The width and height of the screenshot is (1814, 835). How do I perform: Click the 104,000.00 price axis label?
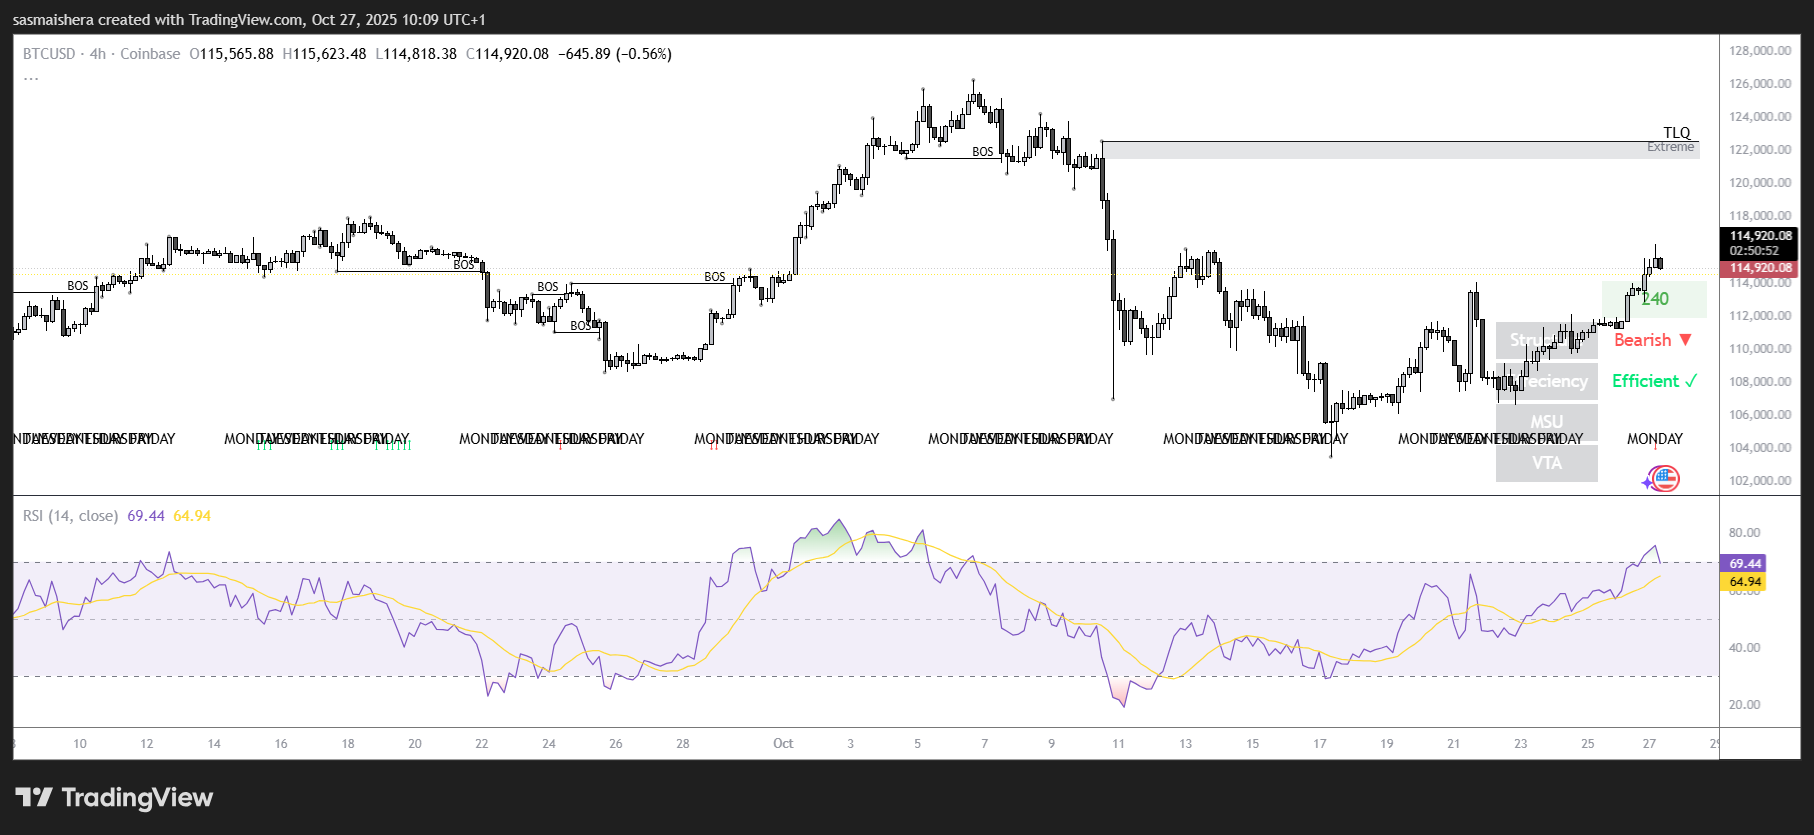(1760, 448)
